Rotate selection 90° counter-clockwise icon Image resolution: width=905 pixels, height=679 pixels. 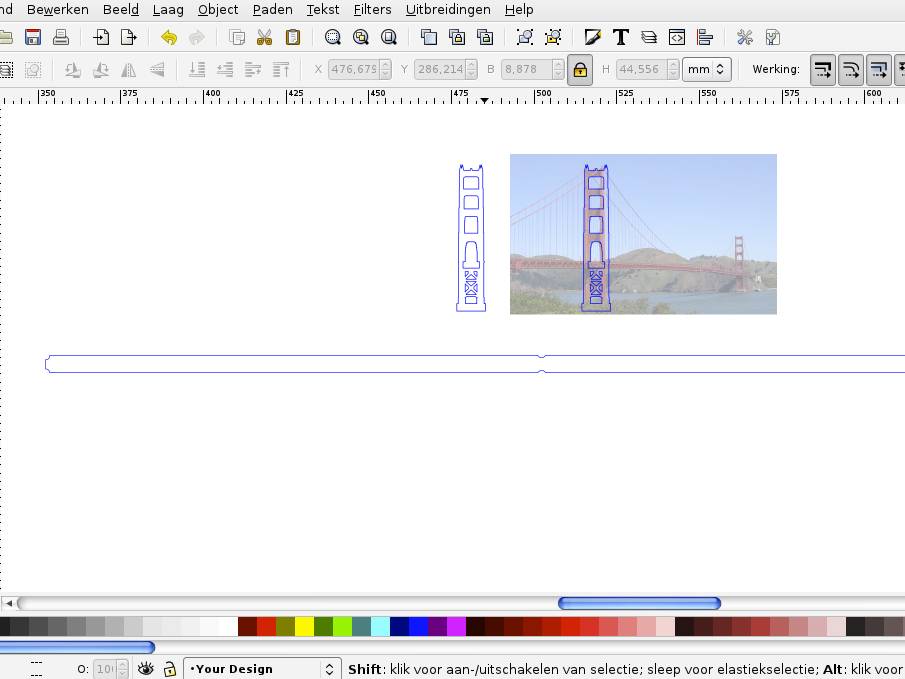72,70
